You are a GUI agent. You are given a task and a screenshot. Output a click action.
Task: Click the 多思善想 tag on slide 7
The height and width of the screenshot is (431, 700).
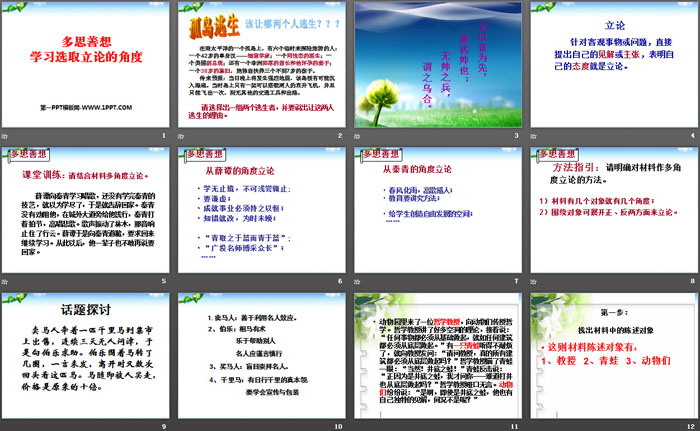click(x=382, y=155)
